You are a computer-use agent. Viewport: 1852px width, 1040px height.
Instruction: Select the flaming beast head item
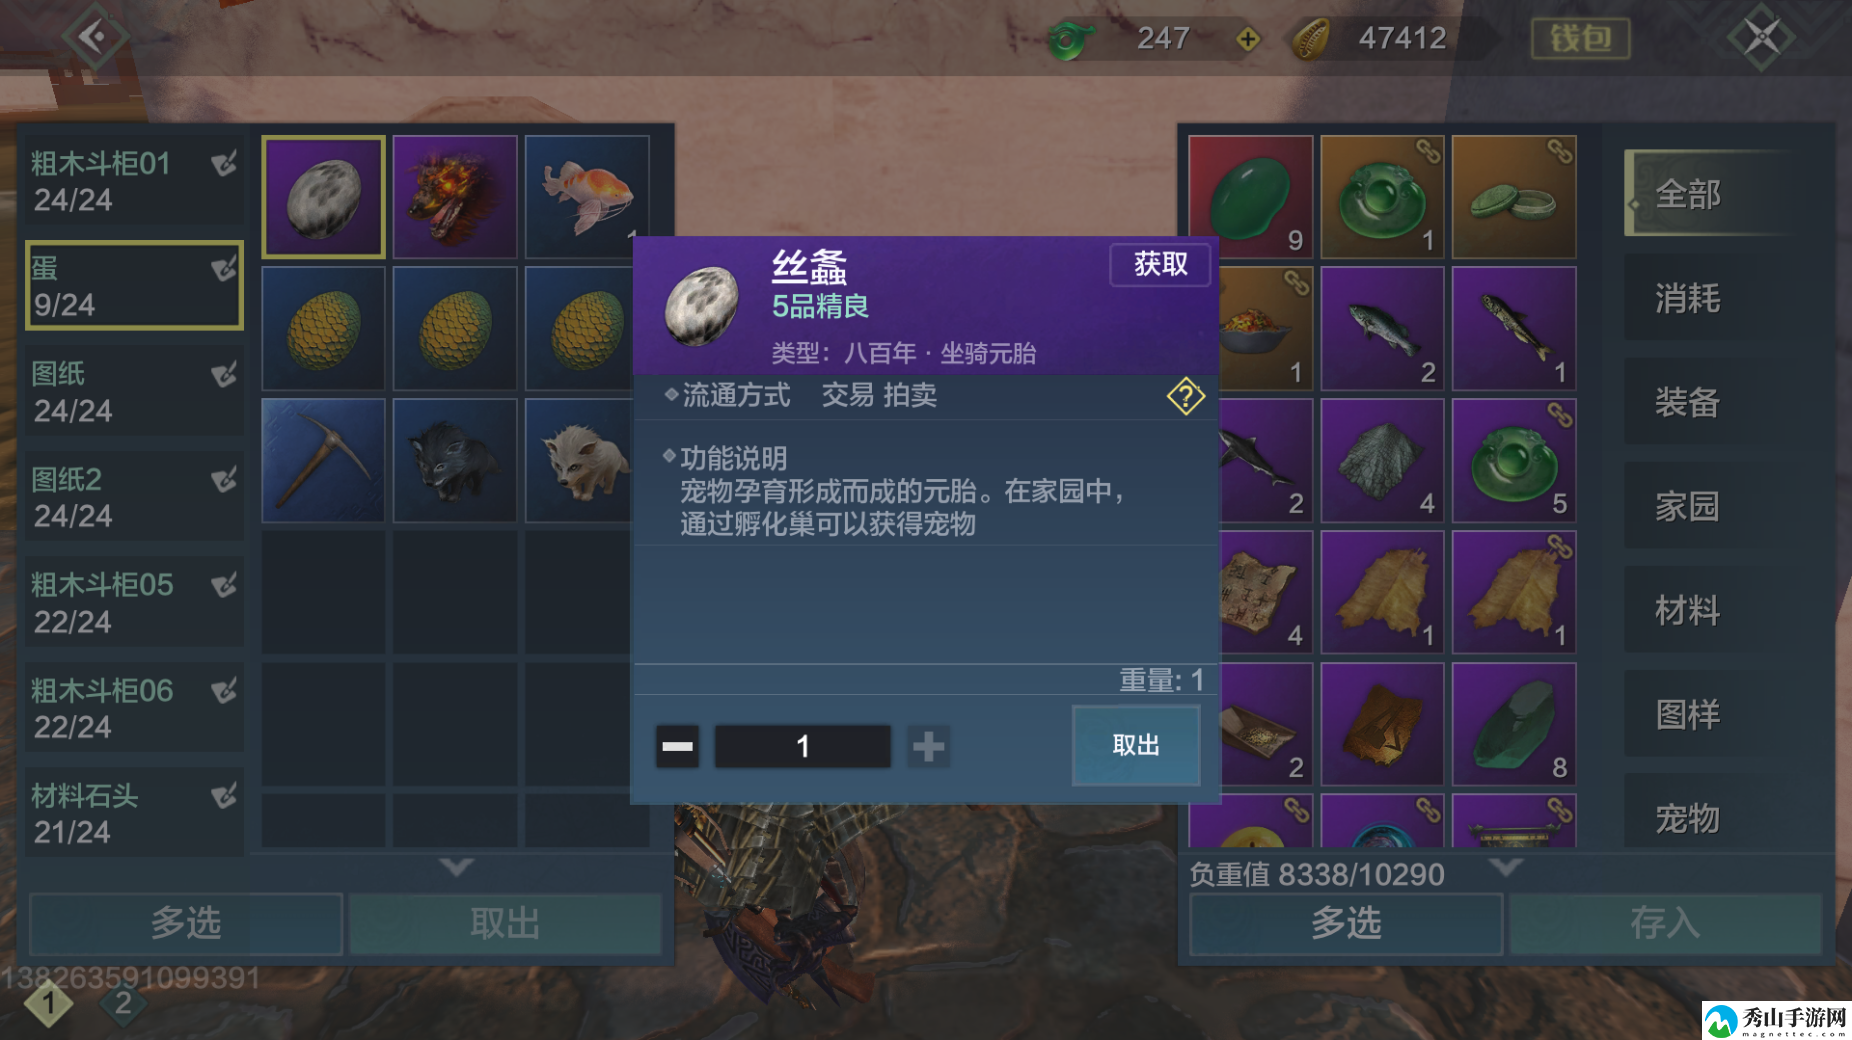pos(455,197)
